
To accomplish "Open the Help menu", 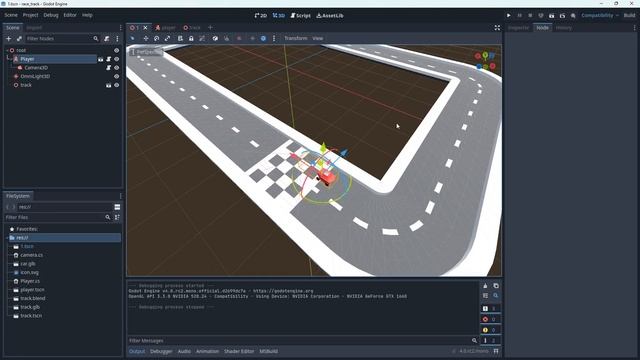I will (x=87, y=15).
